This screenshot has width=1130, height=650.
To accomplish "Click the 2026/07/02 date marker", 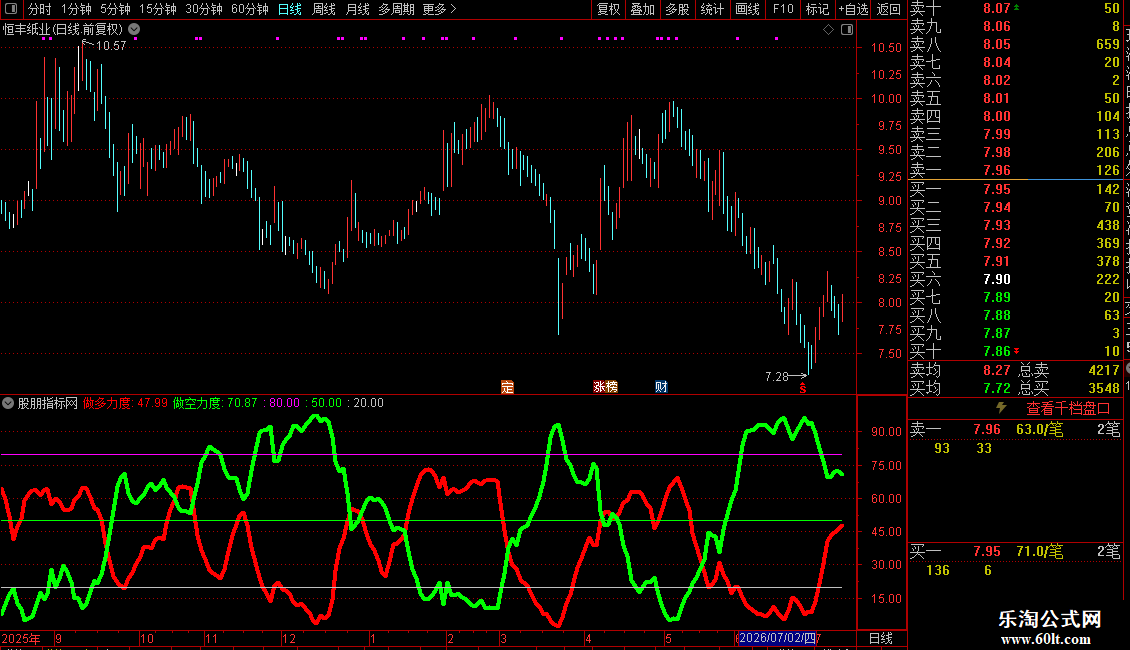I will (778, 638).
